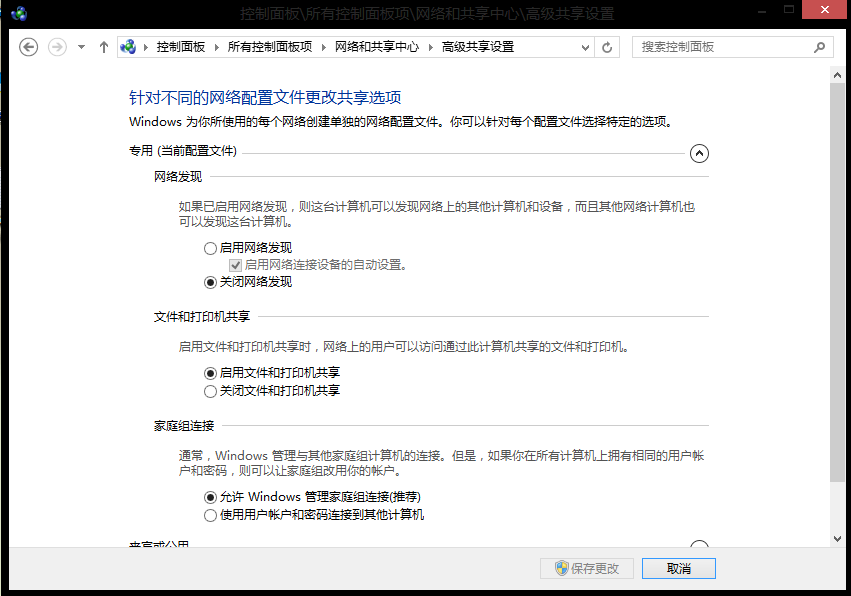Expand the 来宾或公用 section chevron

(x=699, y=544)
